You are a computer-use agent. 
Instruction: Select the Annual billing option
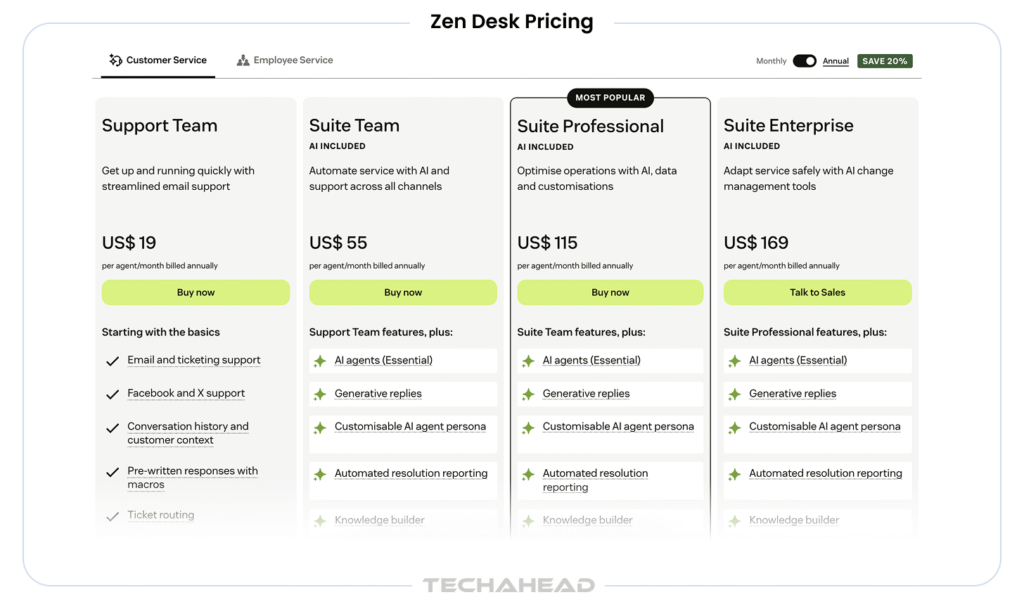(836, 62)
